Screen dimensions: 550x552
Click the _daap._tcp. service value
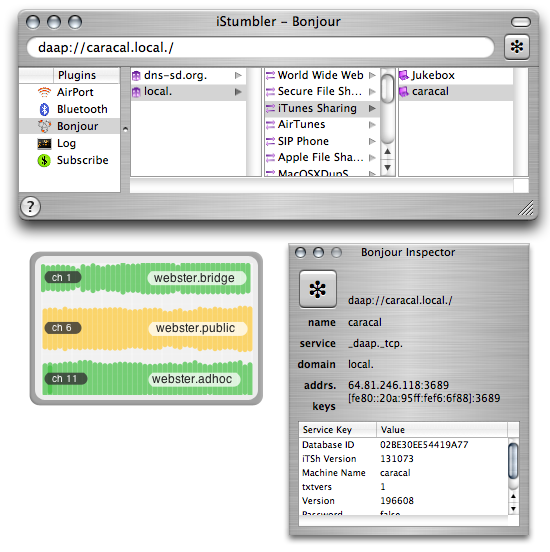pyautogui.click(x=375, y=343)
